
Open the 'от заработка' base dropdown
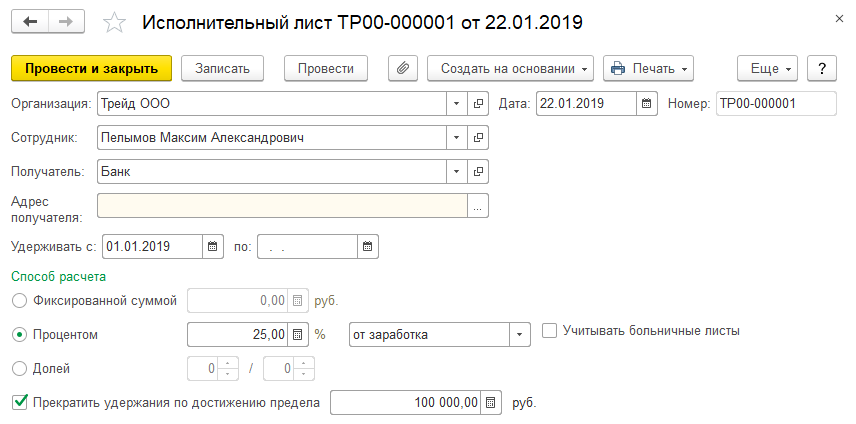click(x=519, y=334)
